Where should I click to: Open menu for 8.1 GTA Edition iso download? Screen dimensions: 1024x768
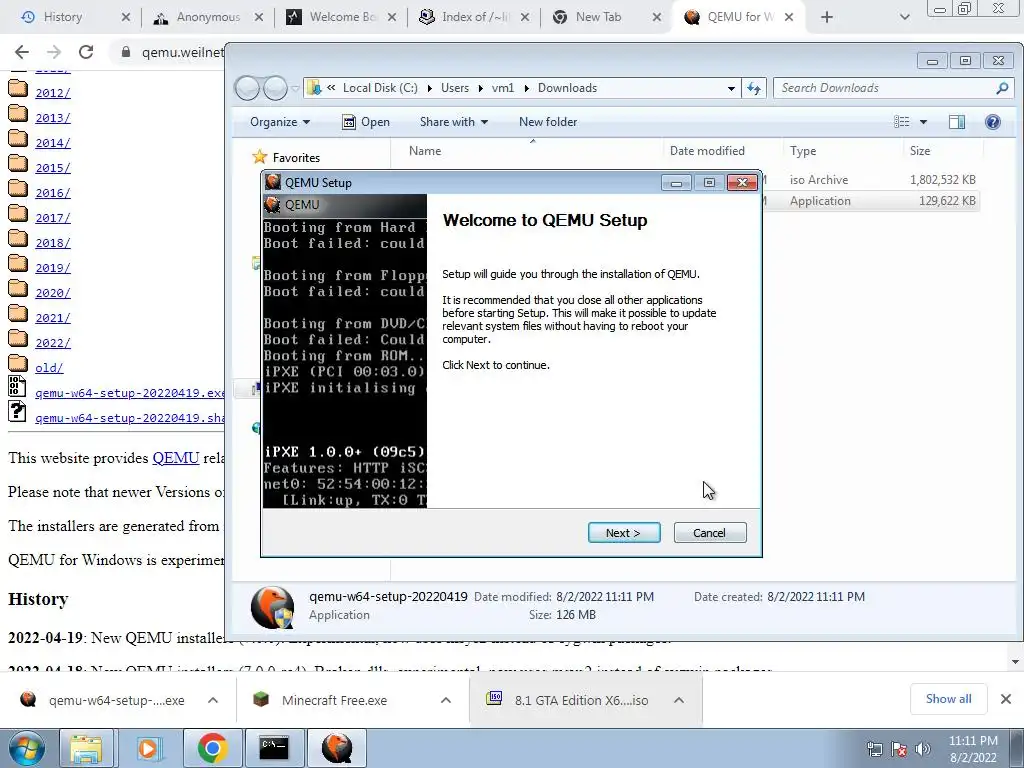(x=679, y=700)
